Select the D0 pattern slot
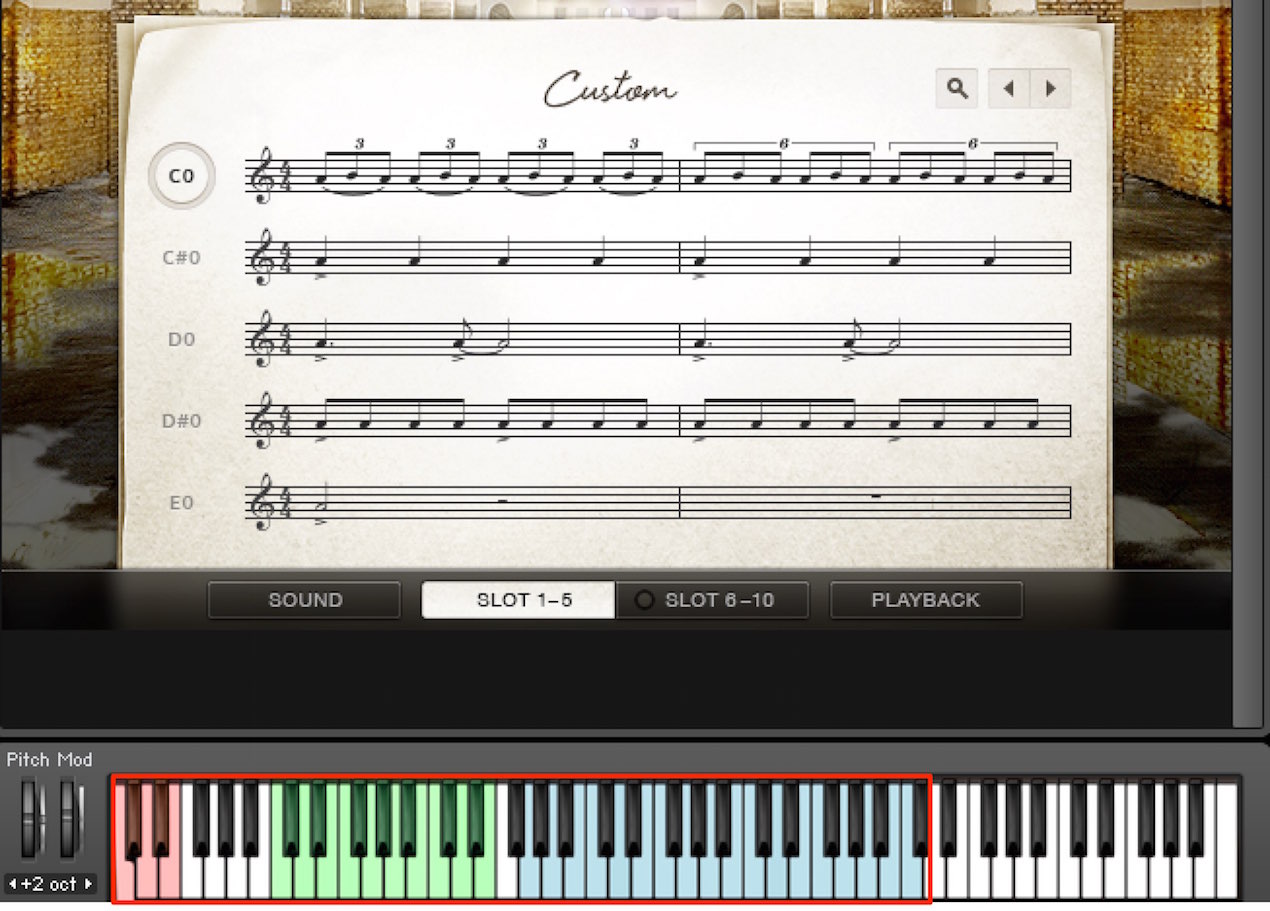1270x911 pixels. tap(181, 339)
